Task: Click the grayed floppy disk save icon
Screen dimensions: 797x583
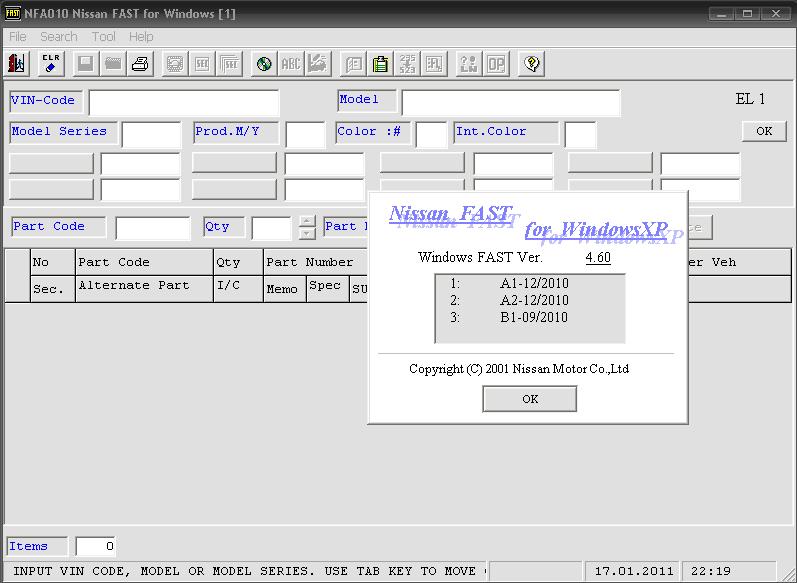Action: click(86, 64)
